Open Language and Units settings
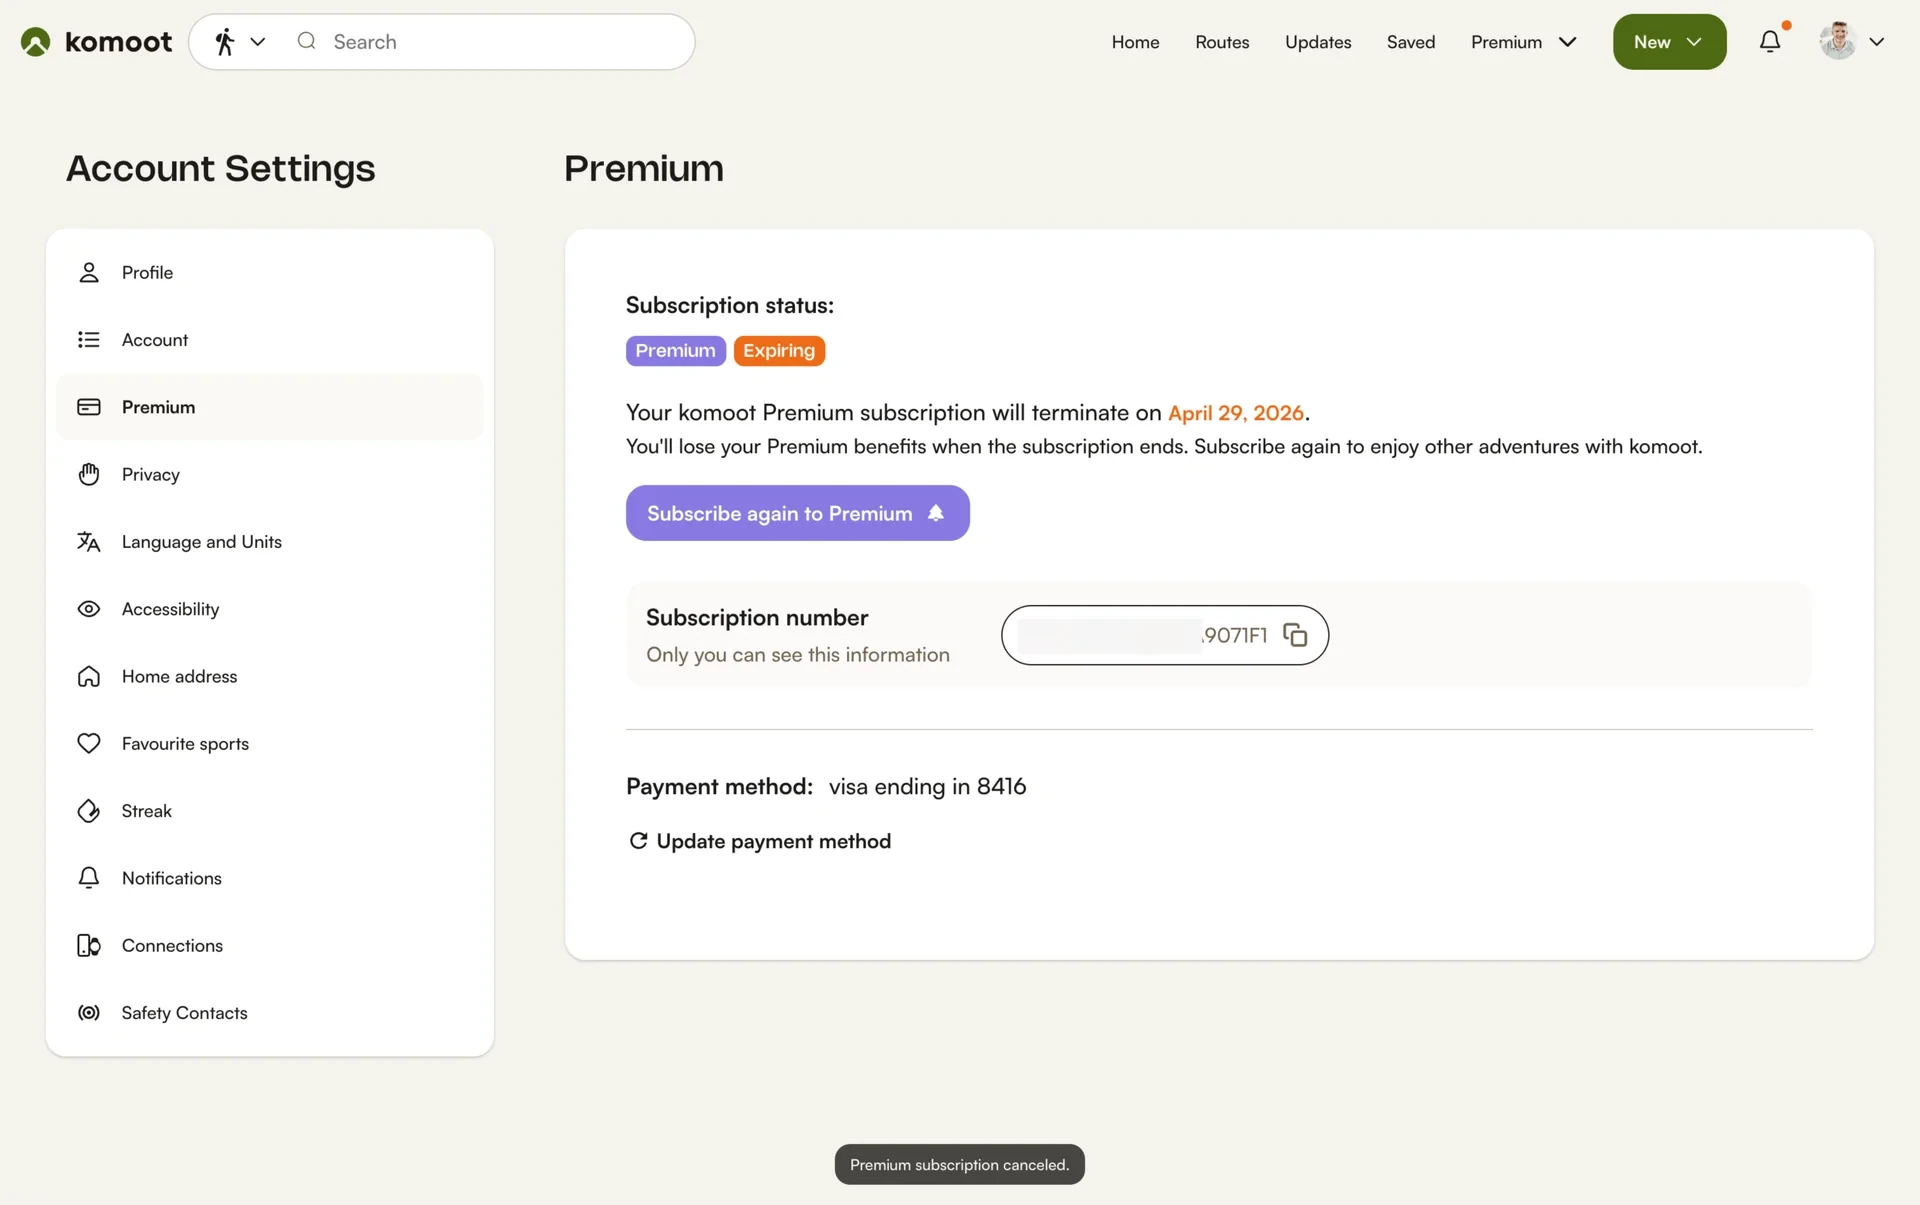The image size is (1920, 1205). (x=270, y=541)
